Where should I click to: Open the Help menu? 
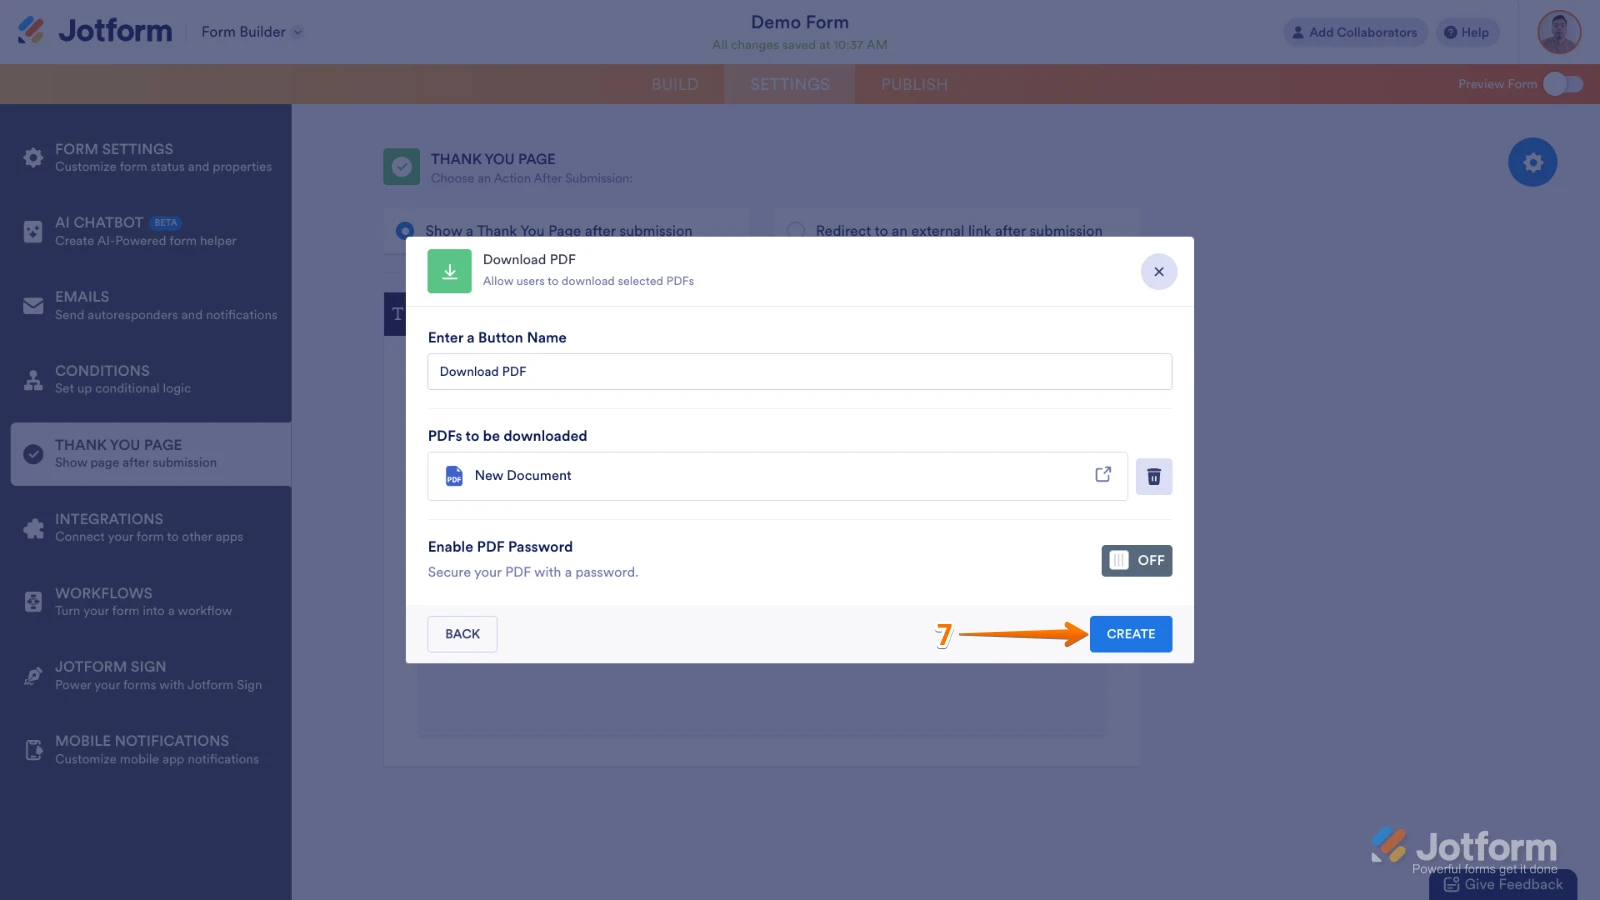coord(1467,32)
